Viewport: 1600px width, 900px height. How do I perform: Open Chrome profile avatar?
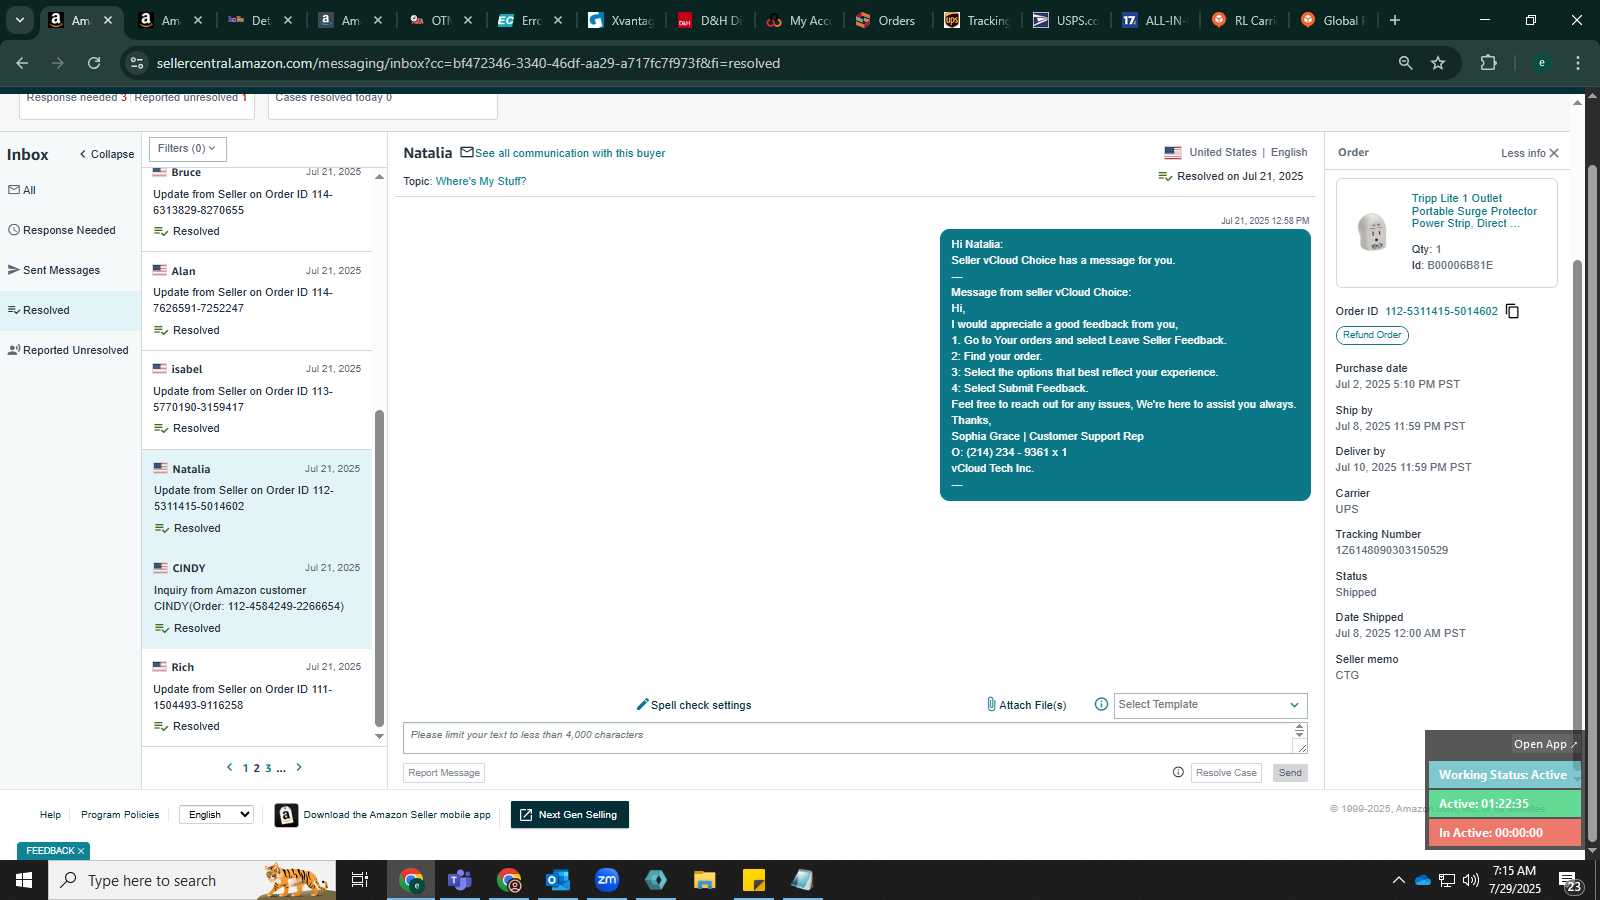(x=1541, y=63)
